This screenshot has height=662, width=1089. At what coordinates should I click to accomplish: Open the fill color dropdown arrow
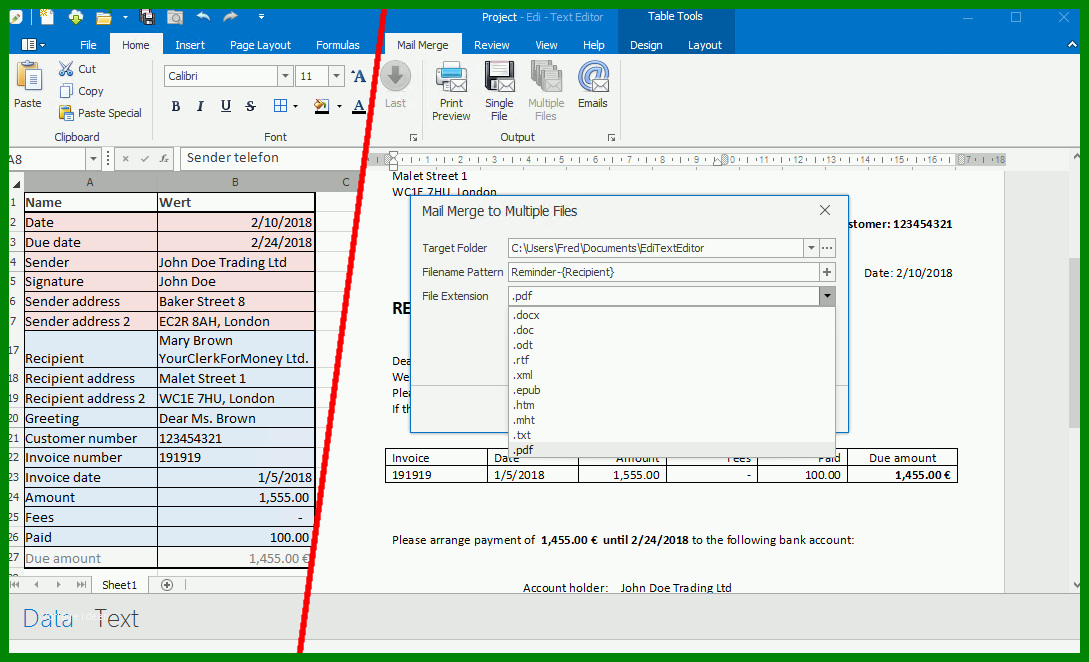pyautogui.click(x=339, y=106)
